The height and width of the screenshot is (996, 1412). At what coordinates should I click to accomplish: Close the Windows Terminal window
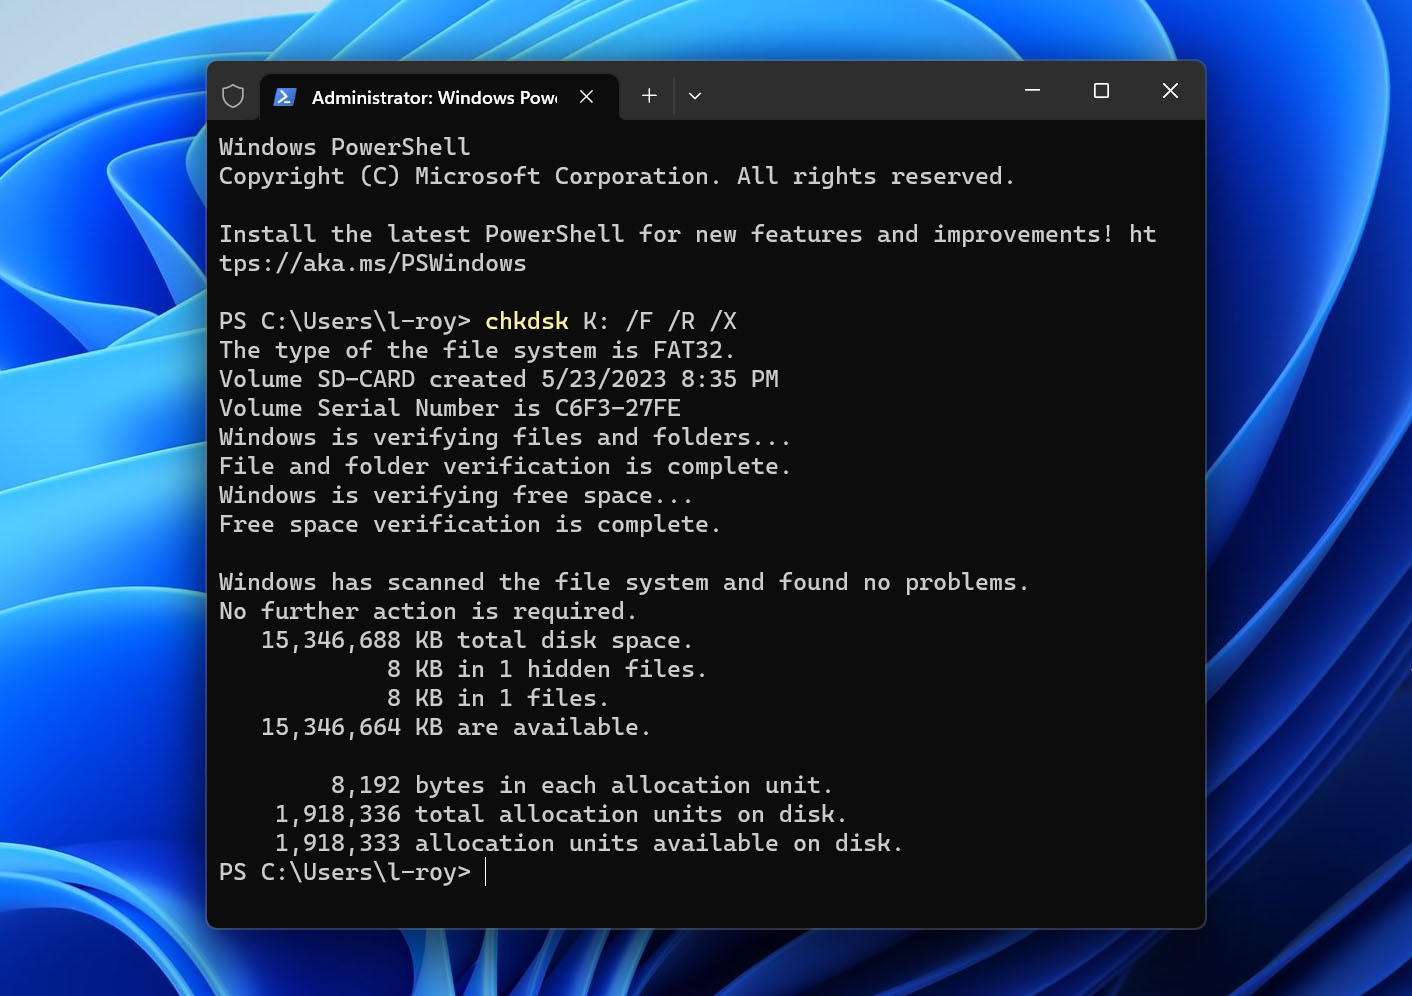tap(1170, 91)
